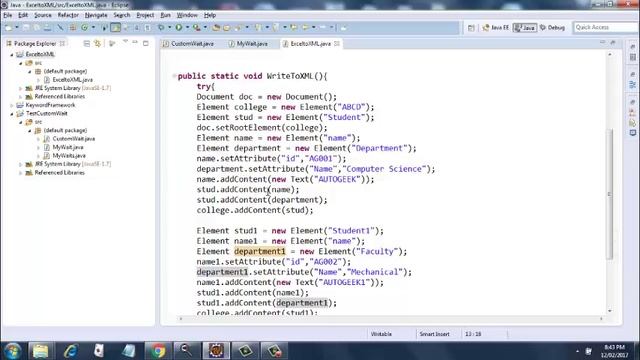Open the Source menu

[42, 15]
